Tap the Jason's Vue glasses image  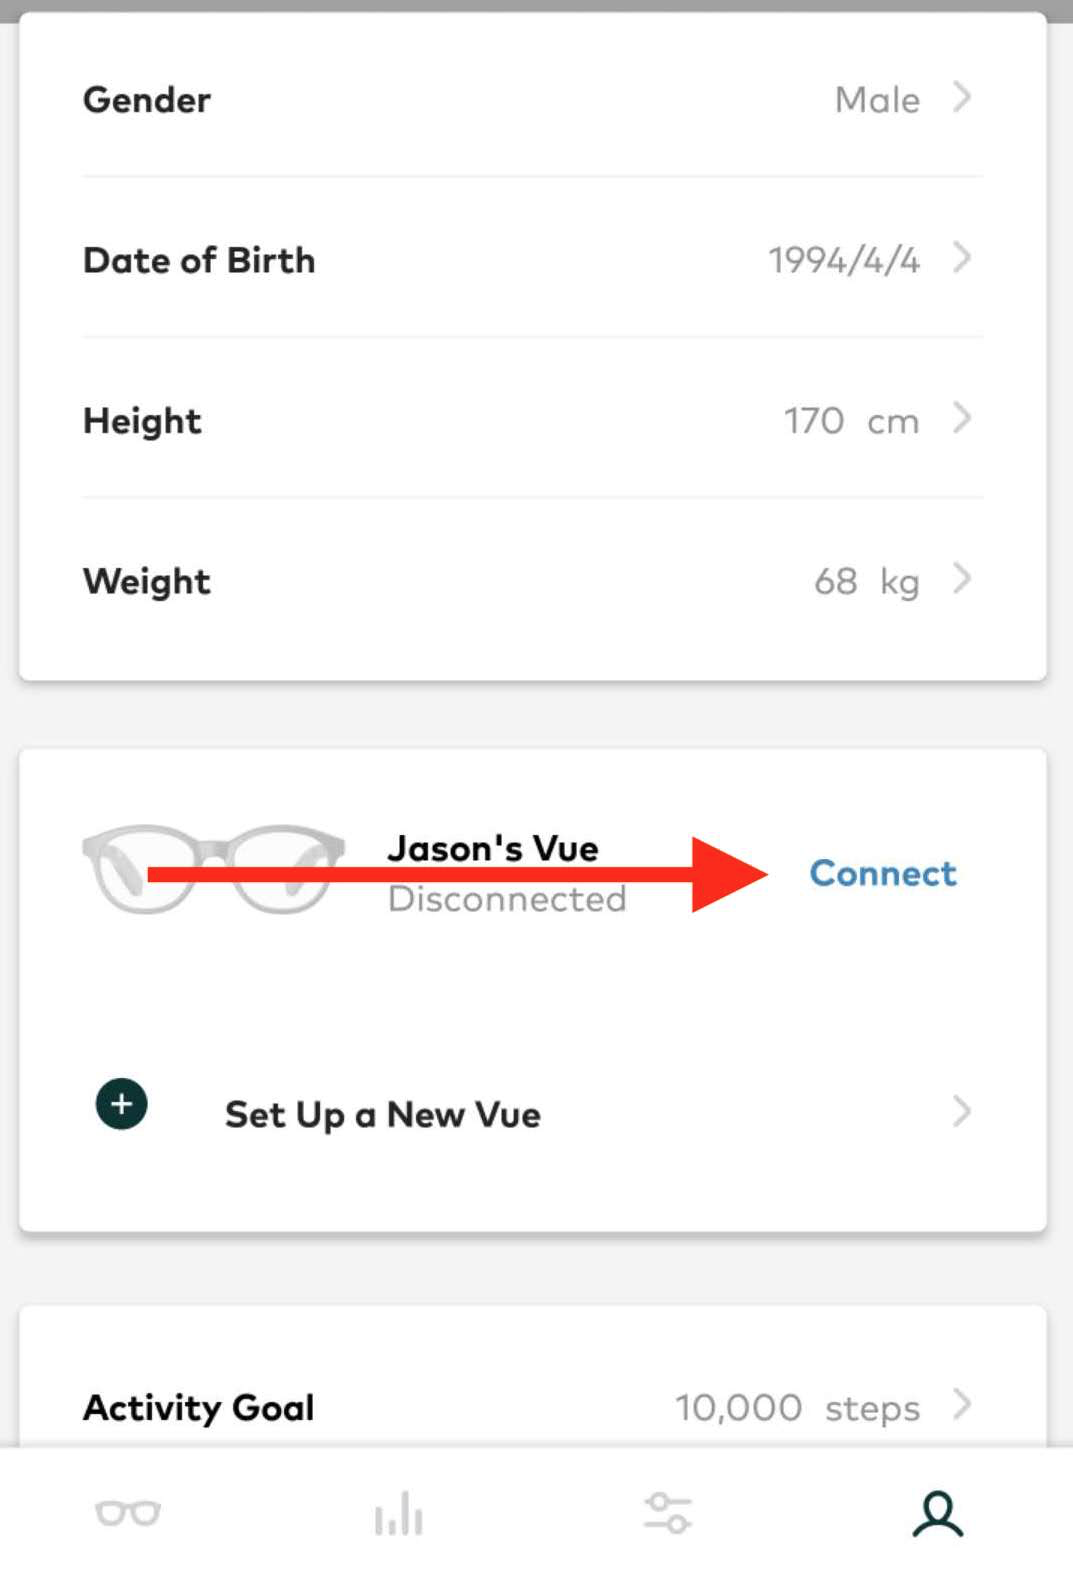(213, 869)
